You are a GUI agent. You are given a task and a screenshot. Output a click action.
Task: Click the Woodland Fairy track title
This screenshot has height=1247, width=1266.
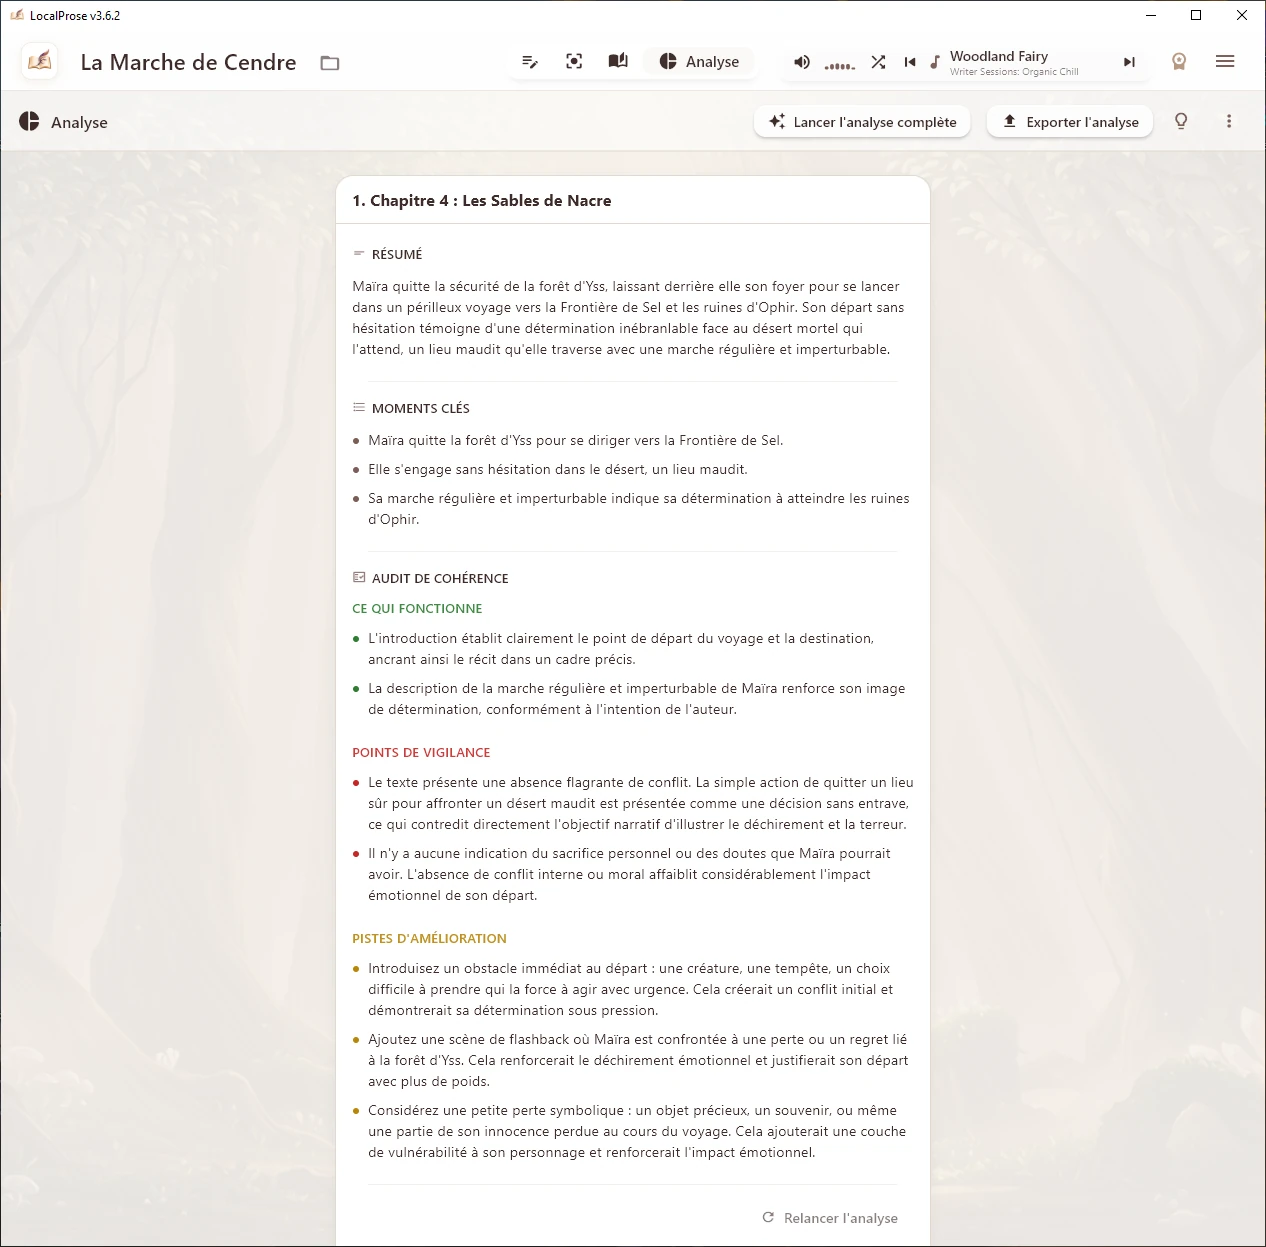(999, 56)
